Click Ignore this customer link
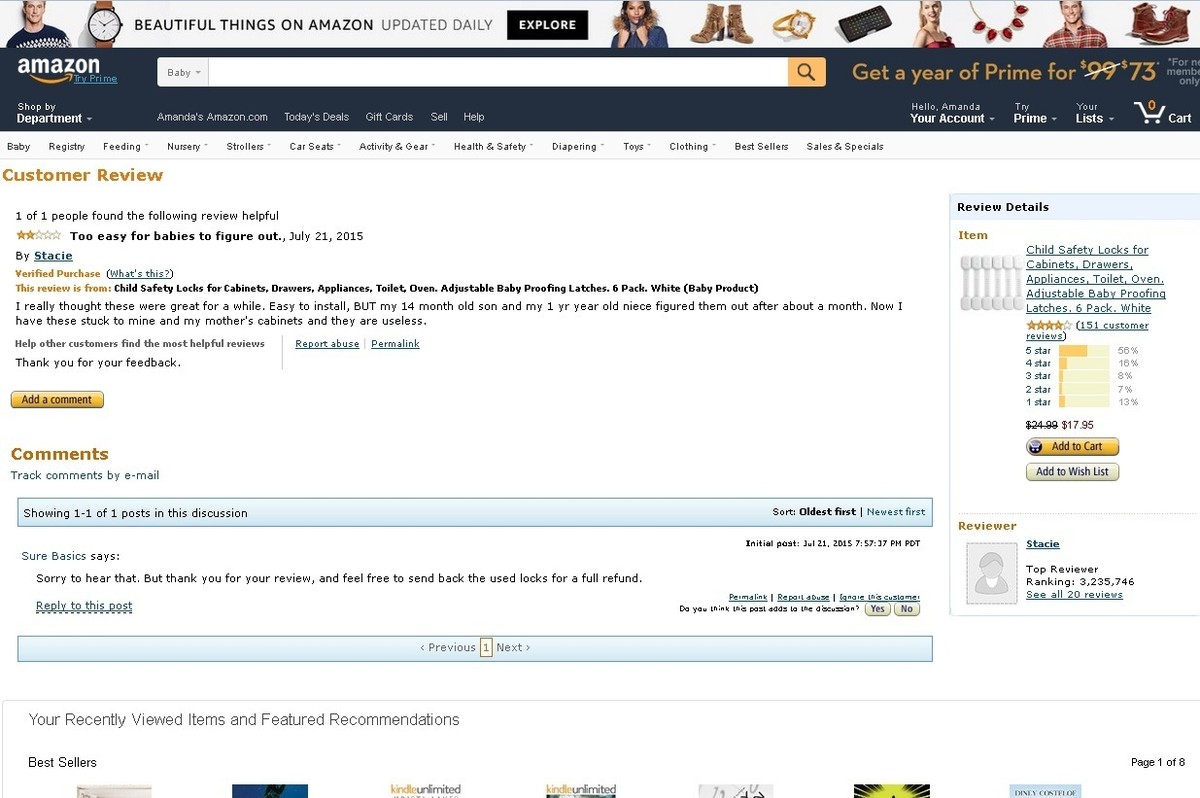1200x798 pixels. 879,597
